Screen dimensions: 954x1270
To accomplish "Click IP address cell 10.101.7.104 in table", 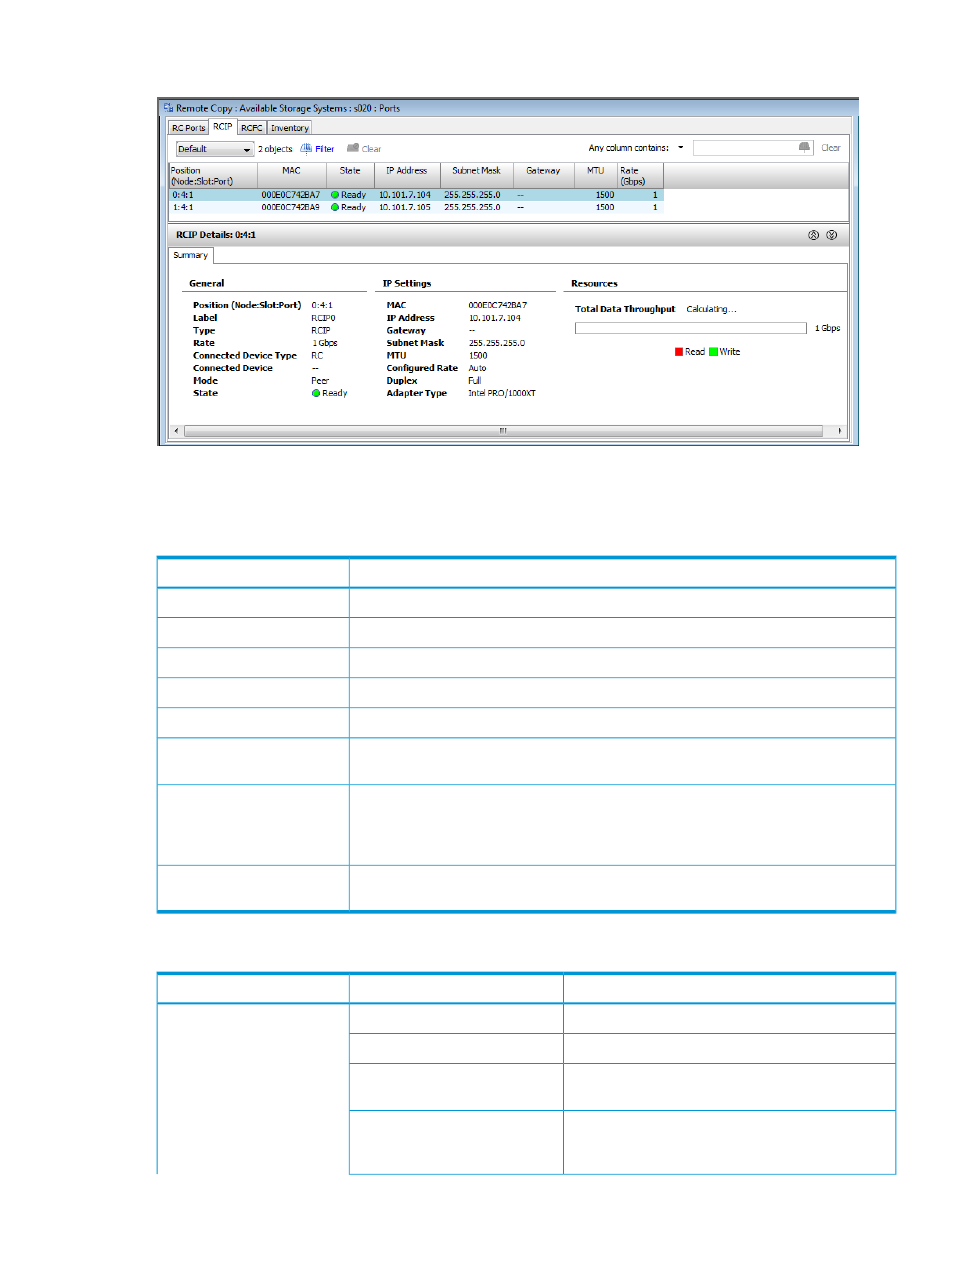I will [x=405, y=195].
